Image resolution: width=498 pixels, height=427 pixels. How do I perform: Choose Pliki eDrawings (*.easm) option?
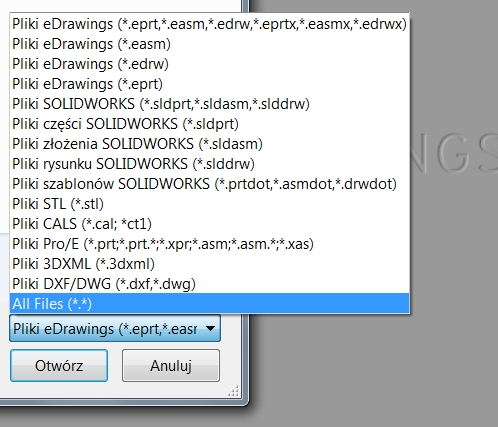tap(210, 44)
